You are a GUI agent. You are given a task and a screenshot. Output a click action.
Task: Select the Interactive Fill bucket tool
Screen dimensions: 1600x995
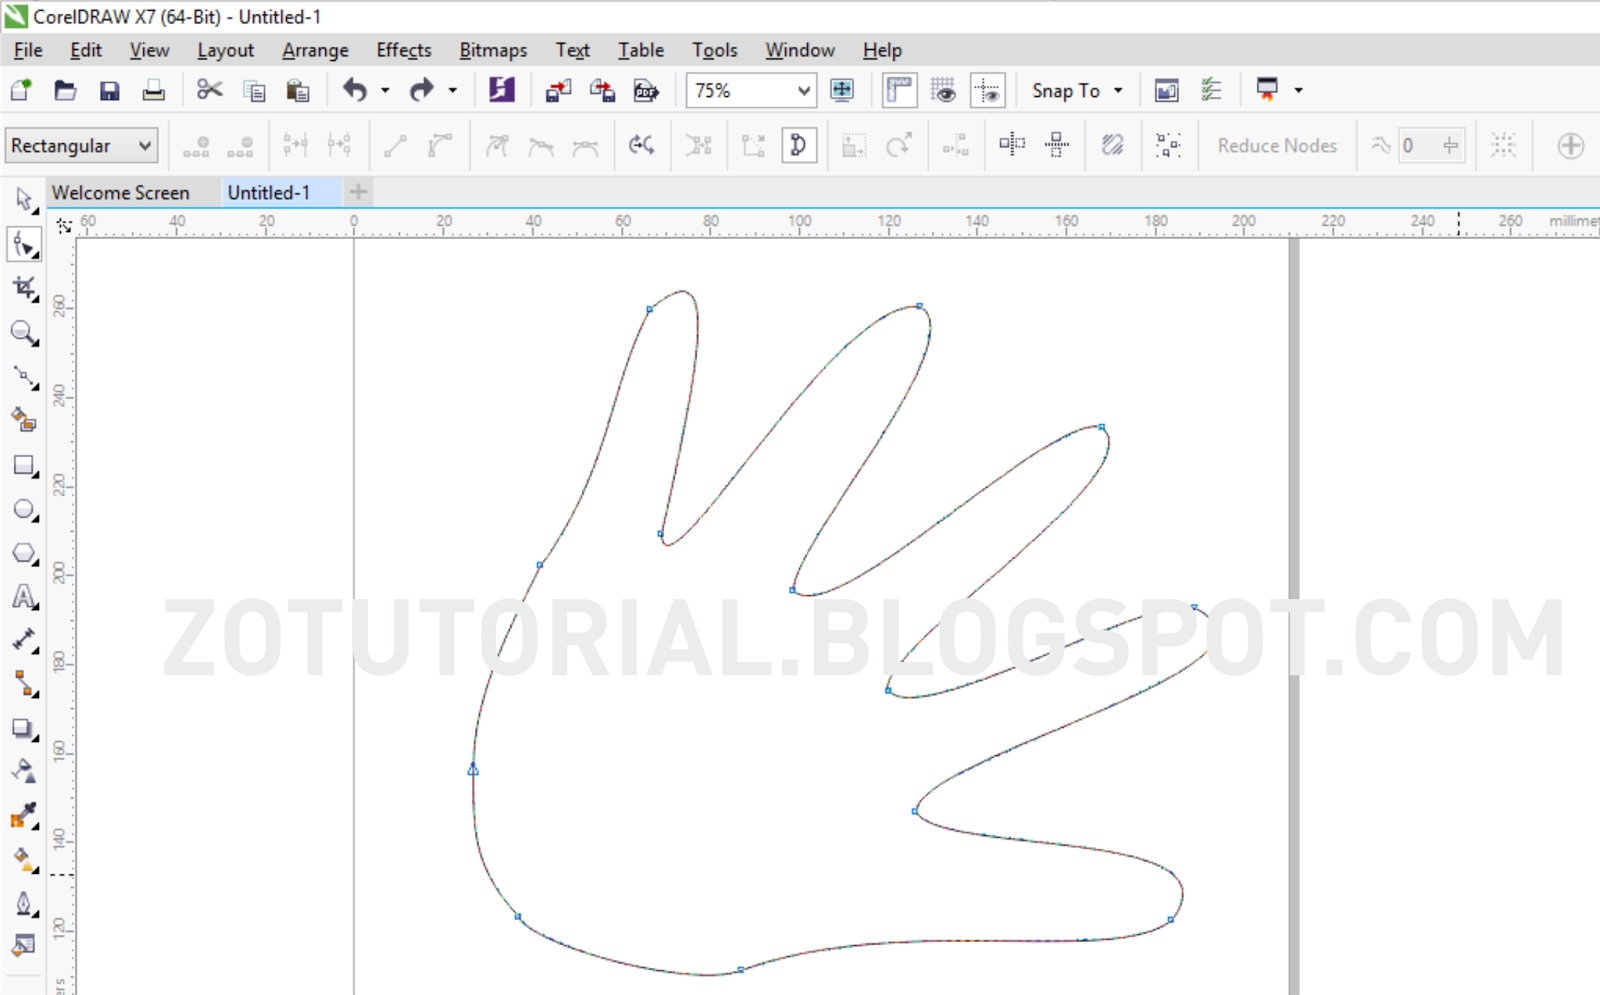click(24, 860)
